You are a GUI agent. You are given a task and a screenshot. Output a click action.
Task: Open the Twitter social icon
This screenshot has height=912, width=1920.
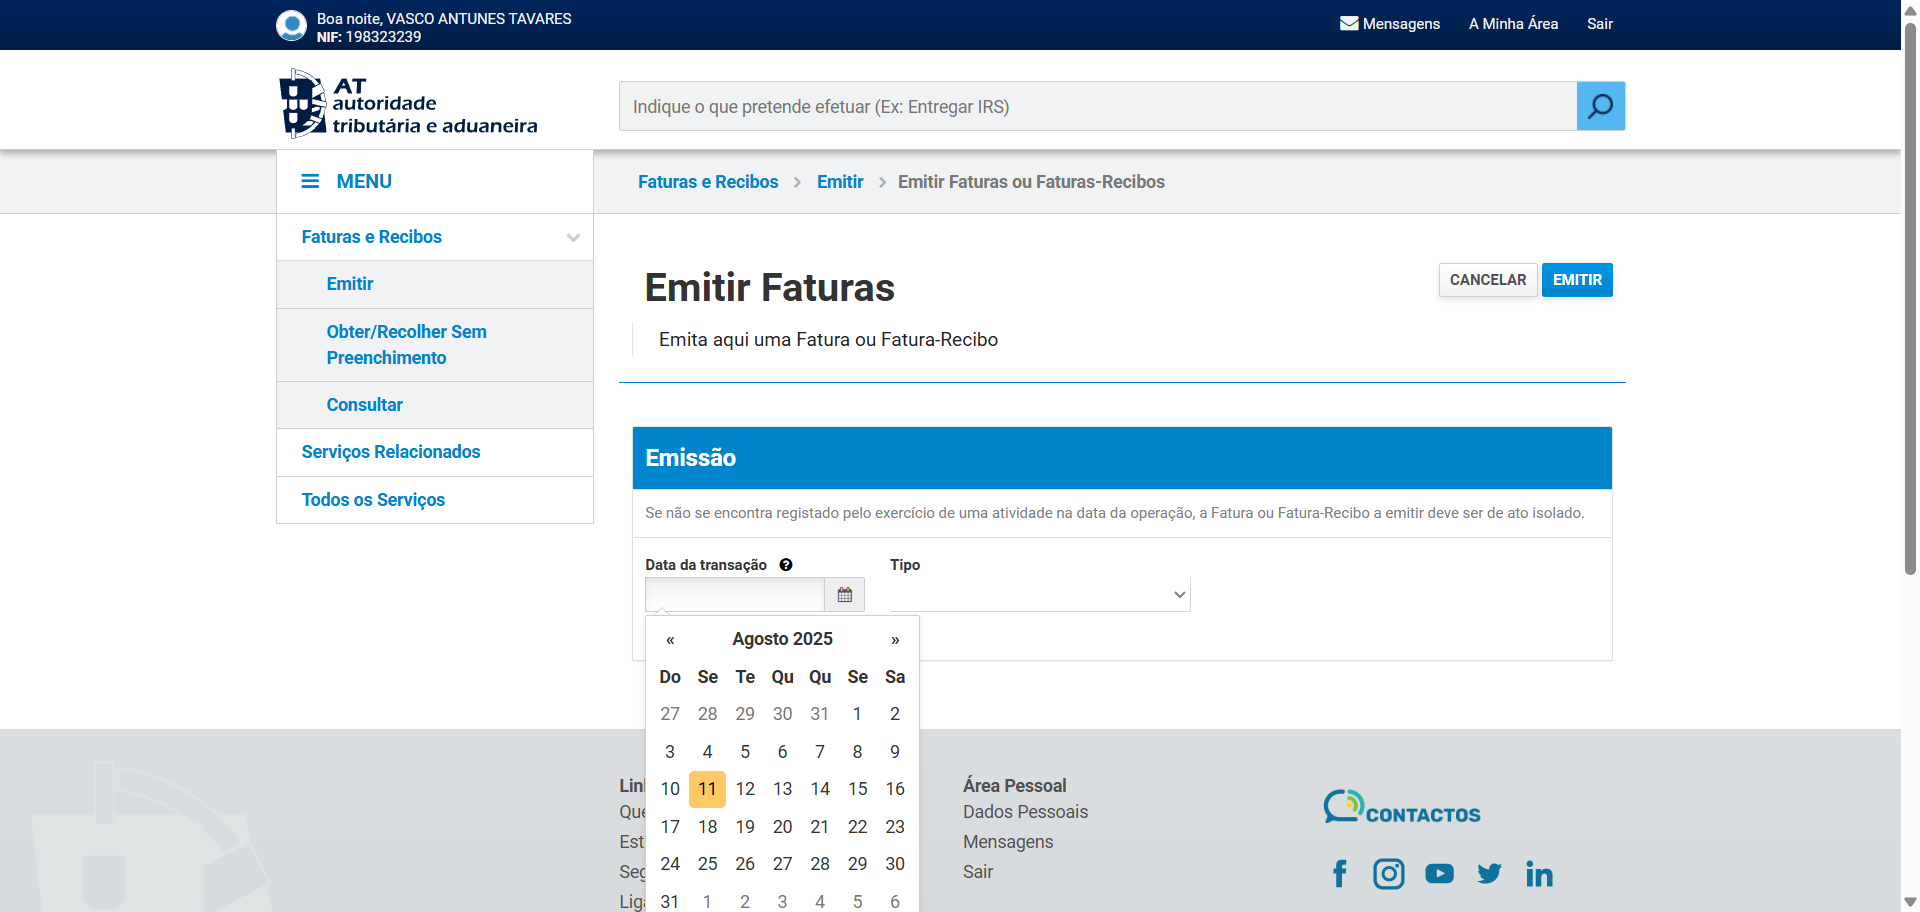pos(1490,874)
